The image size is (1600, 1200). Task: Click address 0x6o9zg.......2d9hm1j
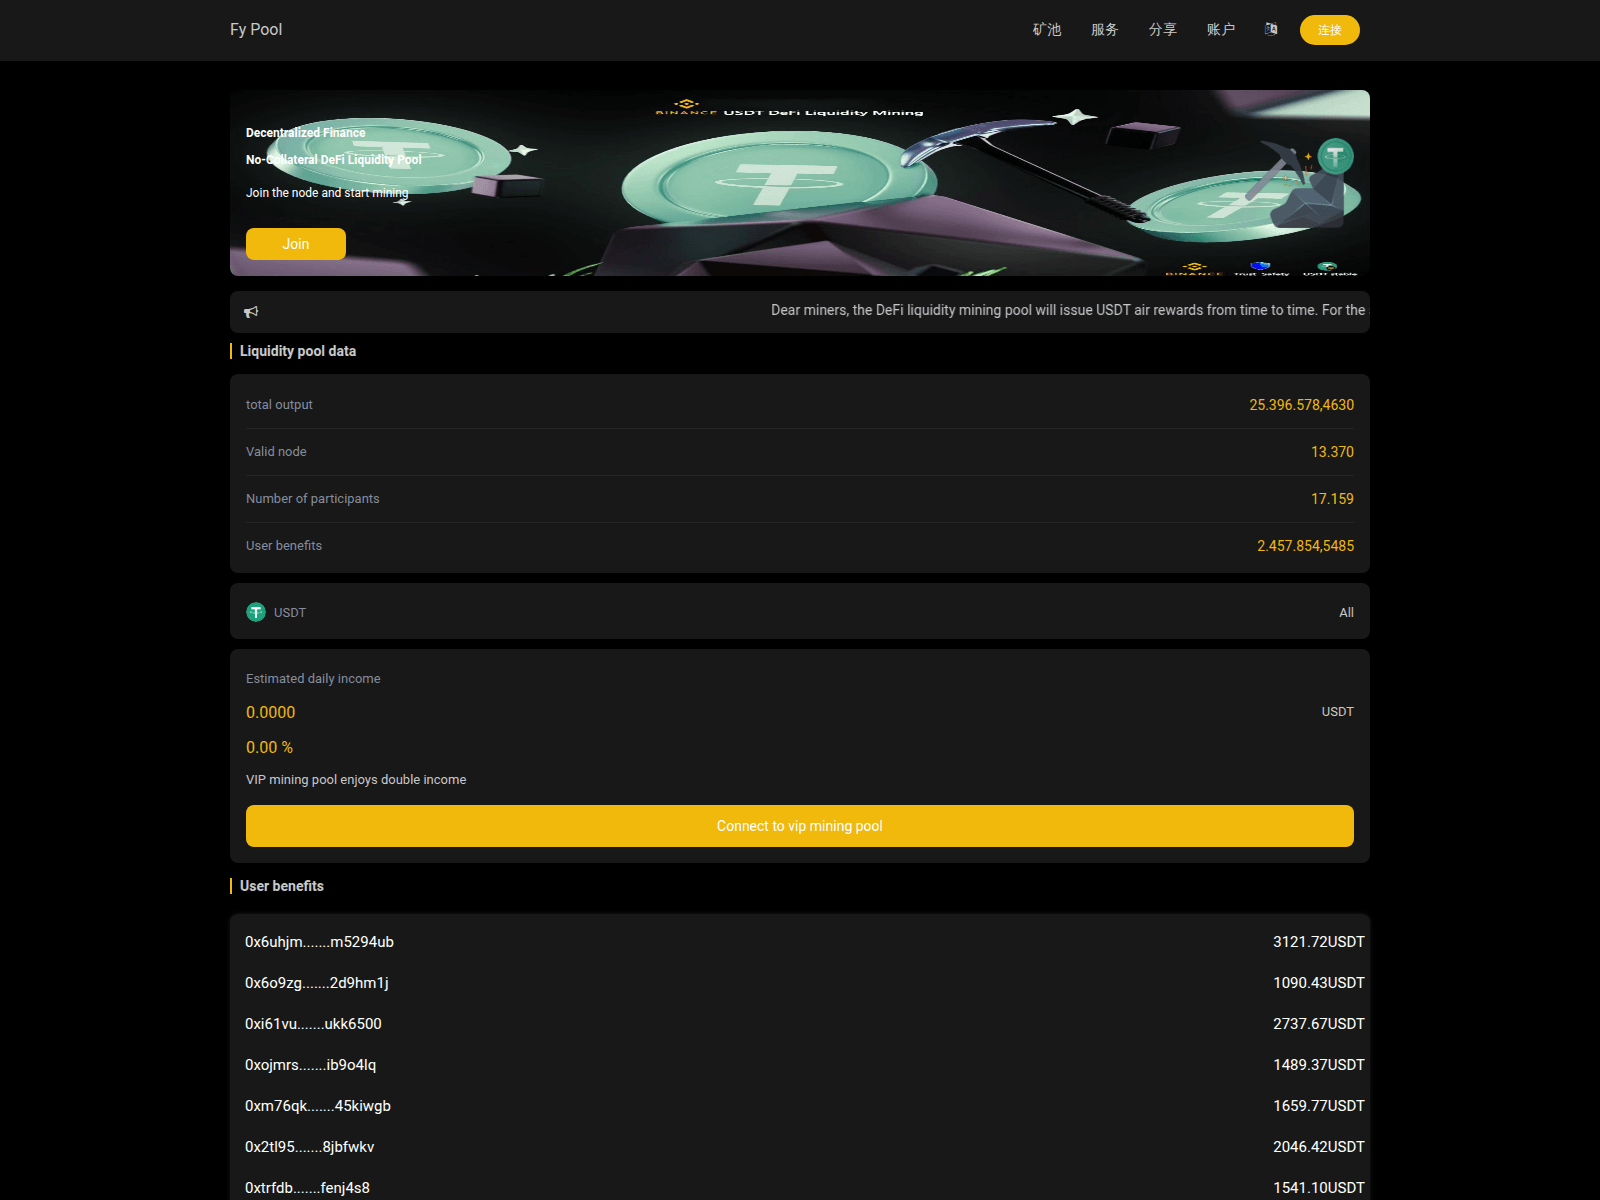317,983
